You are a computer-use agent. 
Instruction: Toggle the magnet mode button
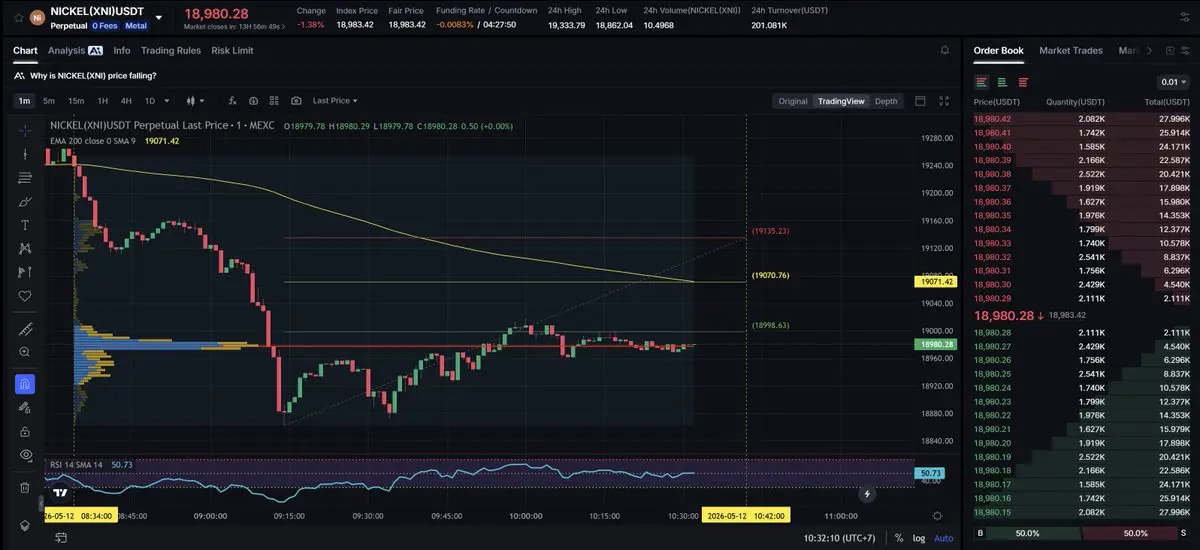(25, 384)
